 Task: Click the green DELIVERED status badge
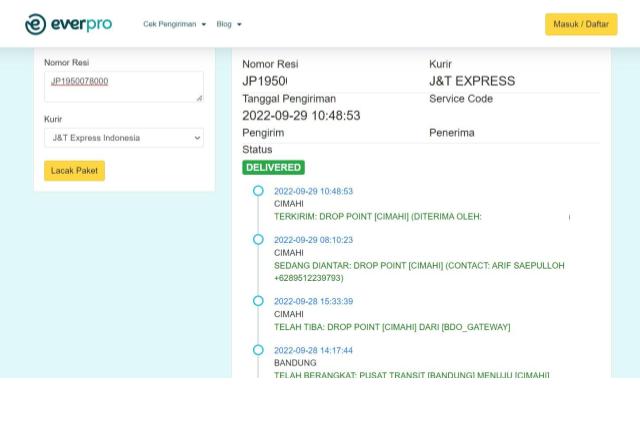(x=273, y=167)
